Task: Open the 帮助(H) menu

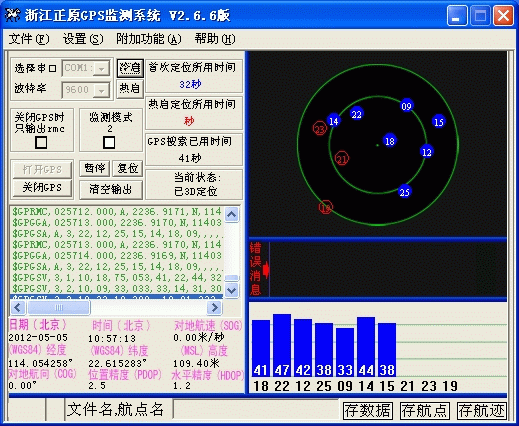Action: click(x=215, y=39)
